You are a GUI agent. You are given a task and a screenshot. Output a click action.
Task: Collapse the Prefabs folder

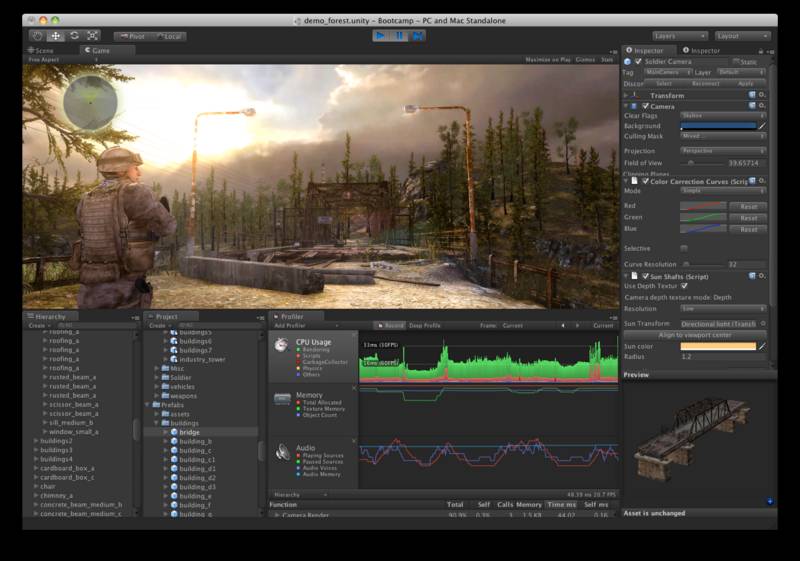(x=147, y=405)
